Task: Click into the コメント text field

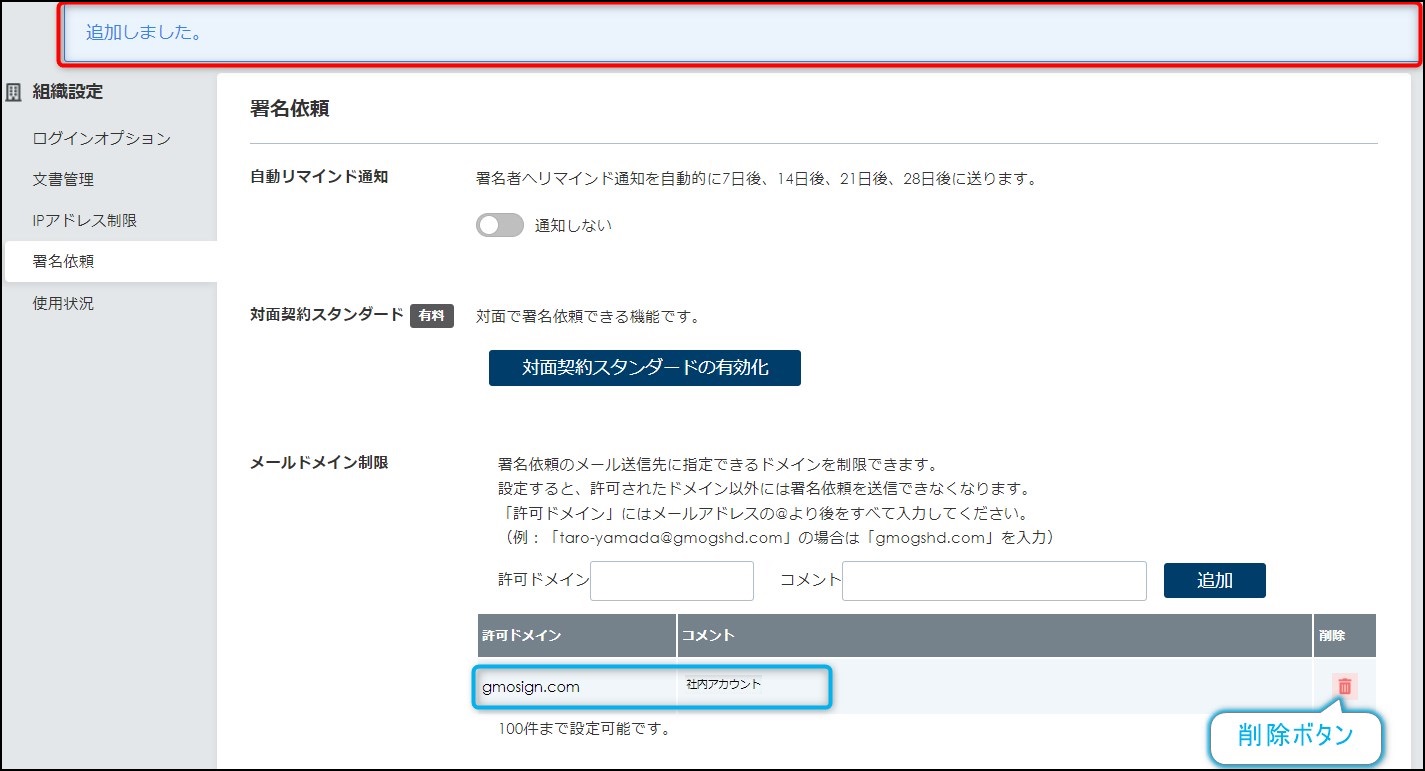Action: coord(993,581)
